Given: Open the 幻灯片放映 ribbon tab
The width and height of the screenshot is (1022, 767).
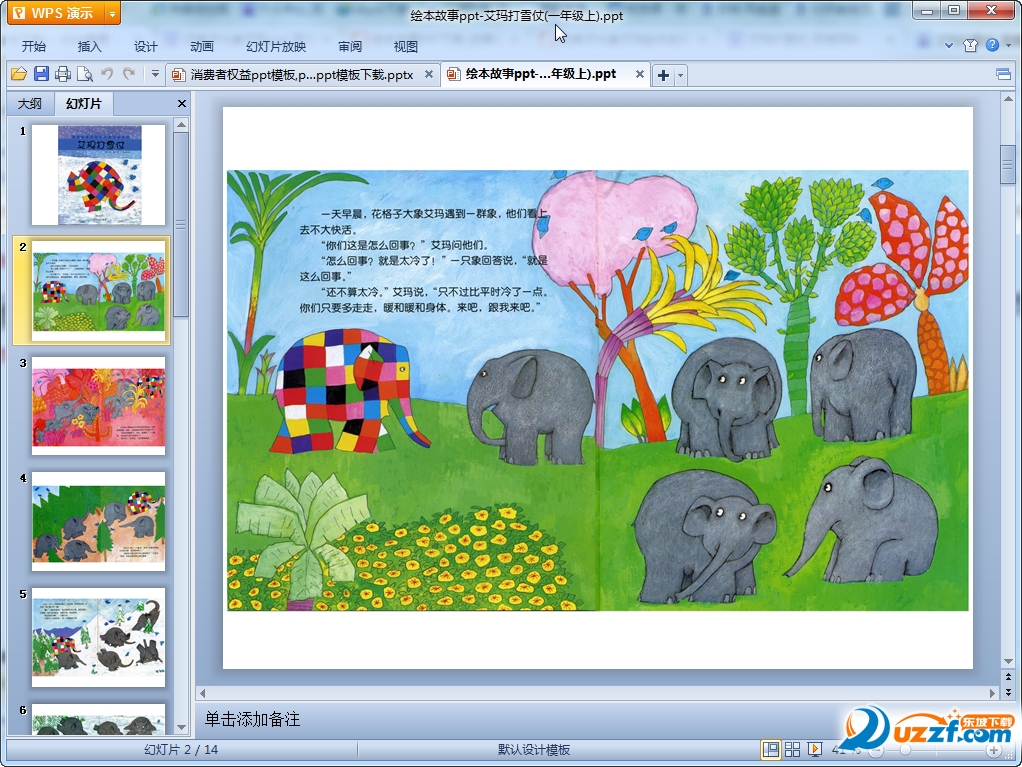Looking at the screenshot, I should click(276, 46).
